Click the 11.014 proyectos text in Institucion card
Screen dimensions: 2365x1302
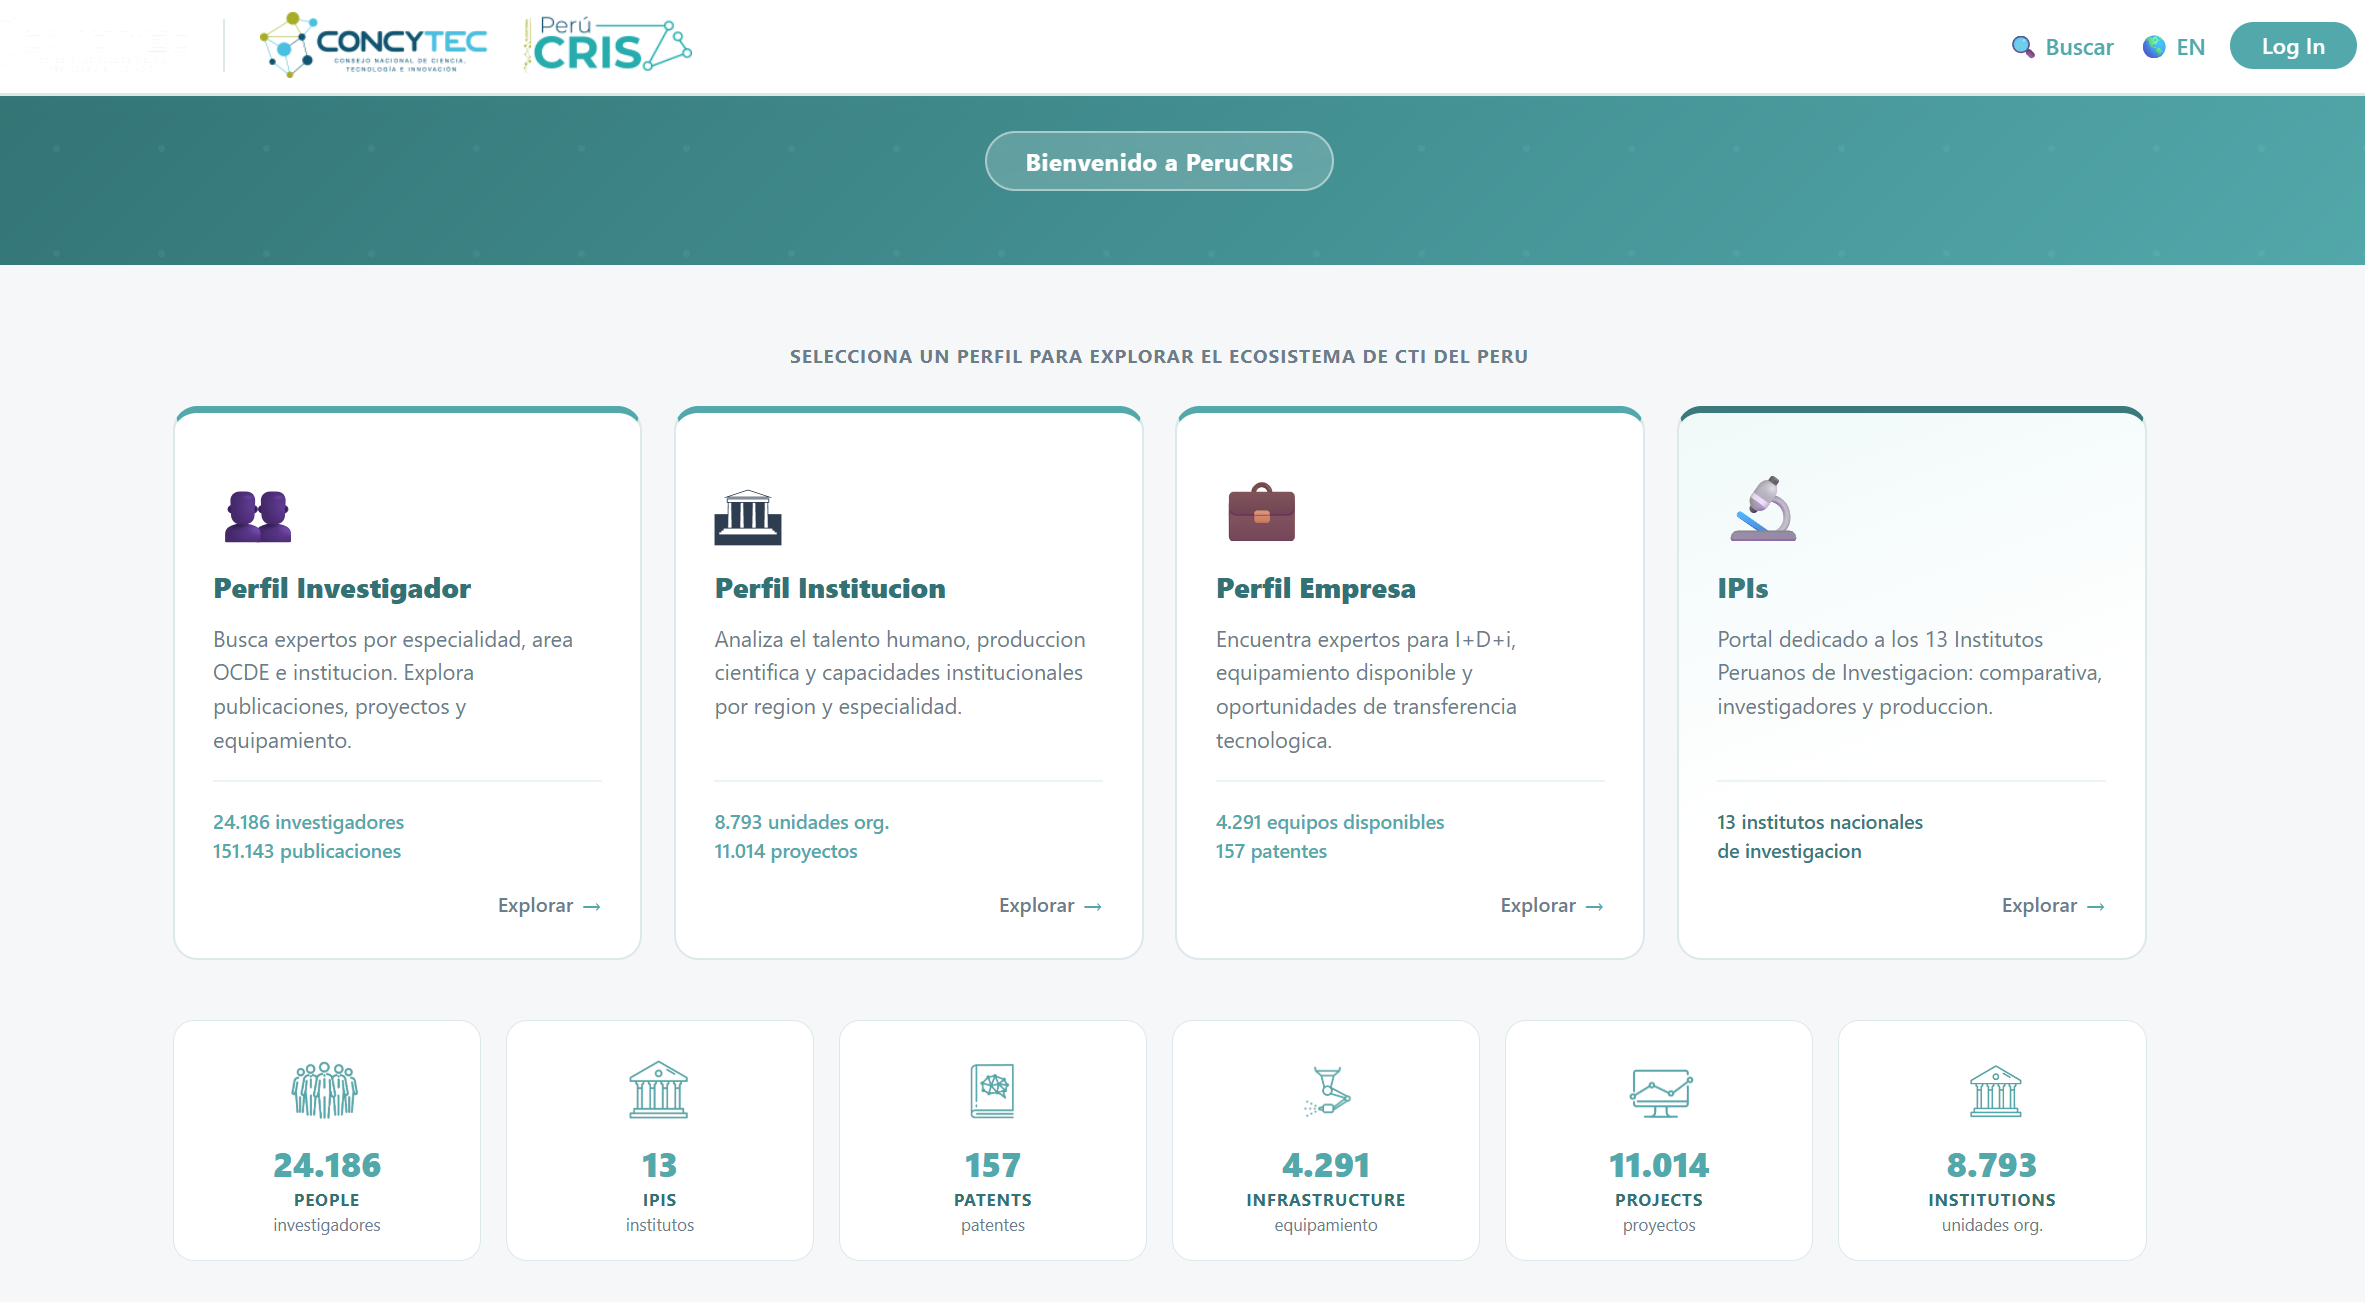coord(786,851)
